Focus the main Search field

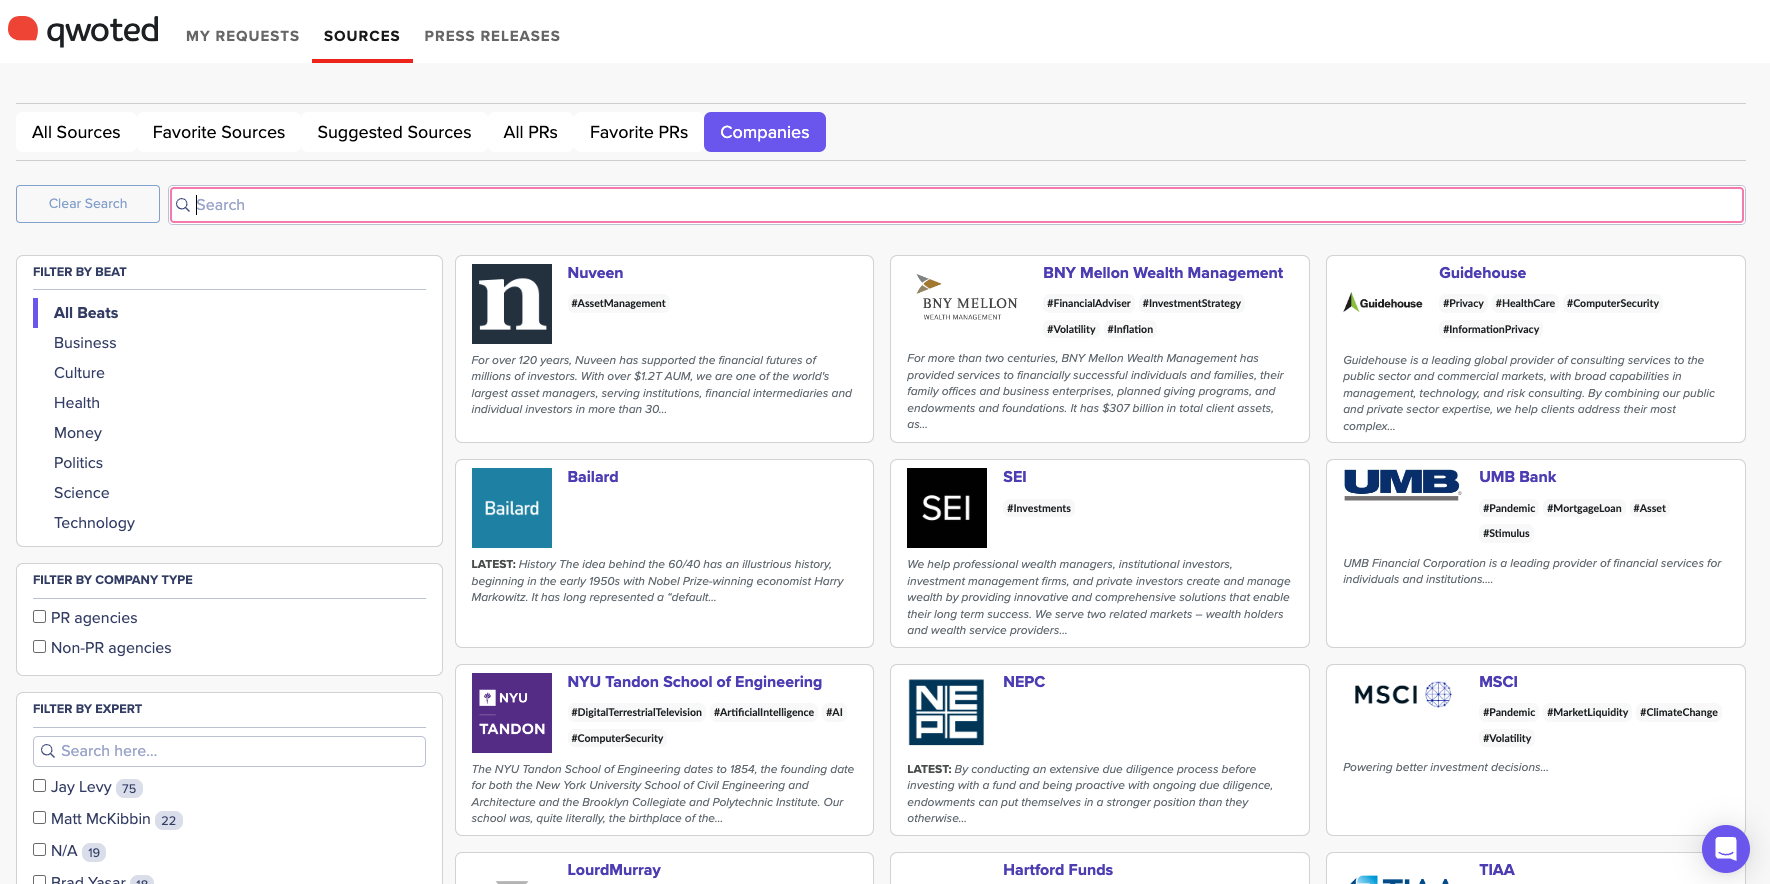[957, 205]
